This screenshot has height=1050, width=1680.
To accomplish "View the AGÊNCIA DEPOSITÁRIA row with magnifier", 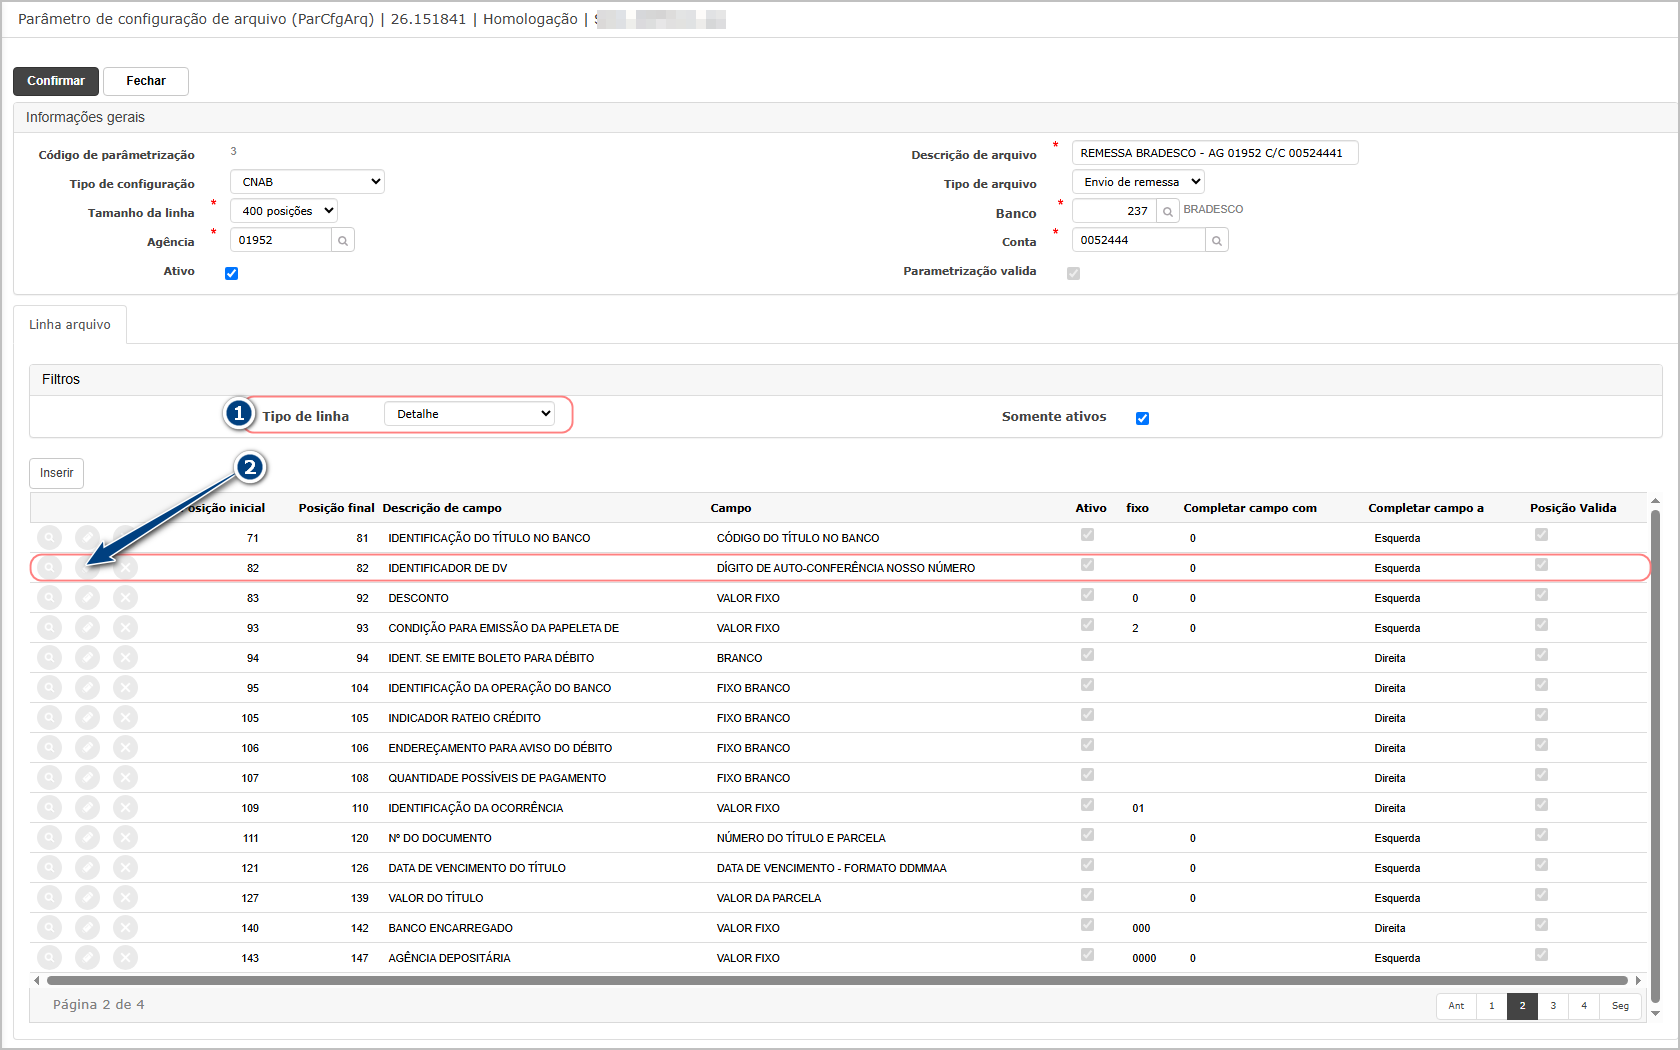I will coord(49,958).
